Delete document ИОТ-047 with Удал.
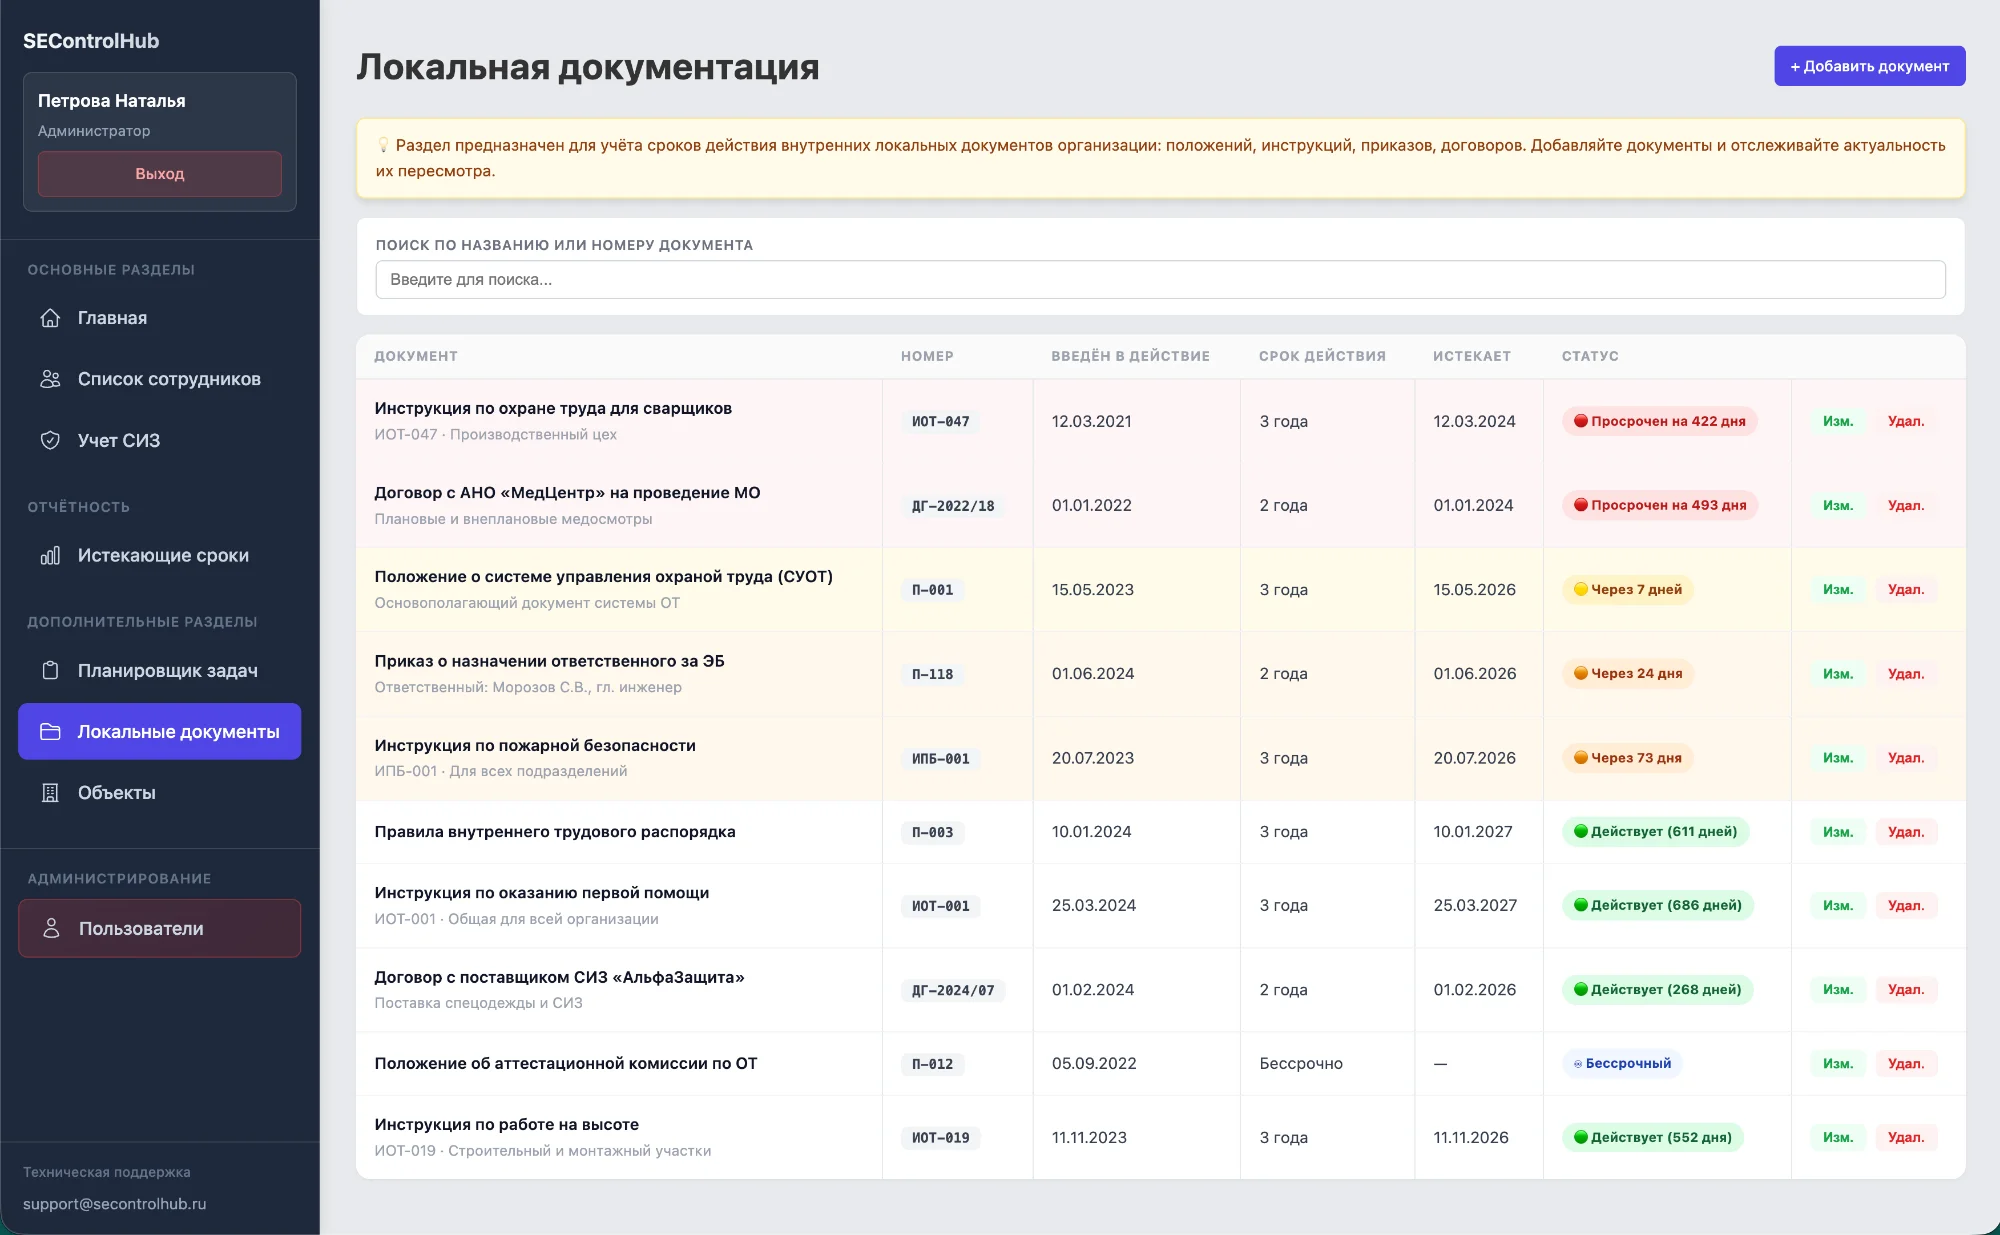 click(x=1905, y=421)
